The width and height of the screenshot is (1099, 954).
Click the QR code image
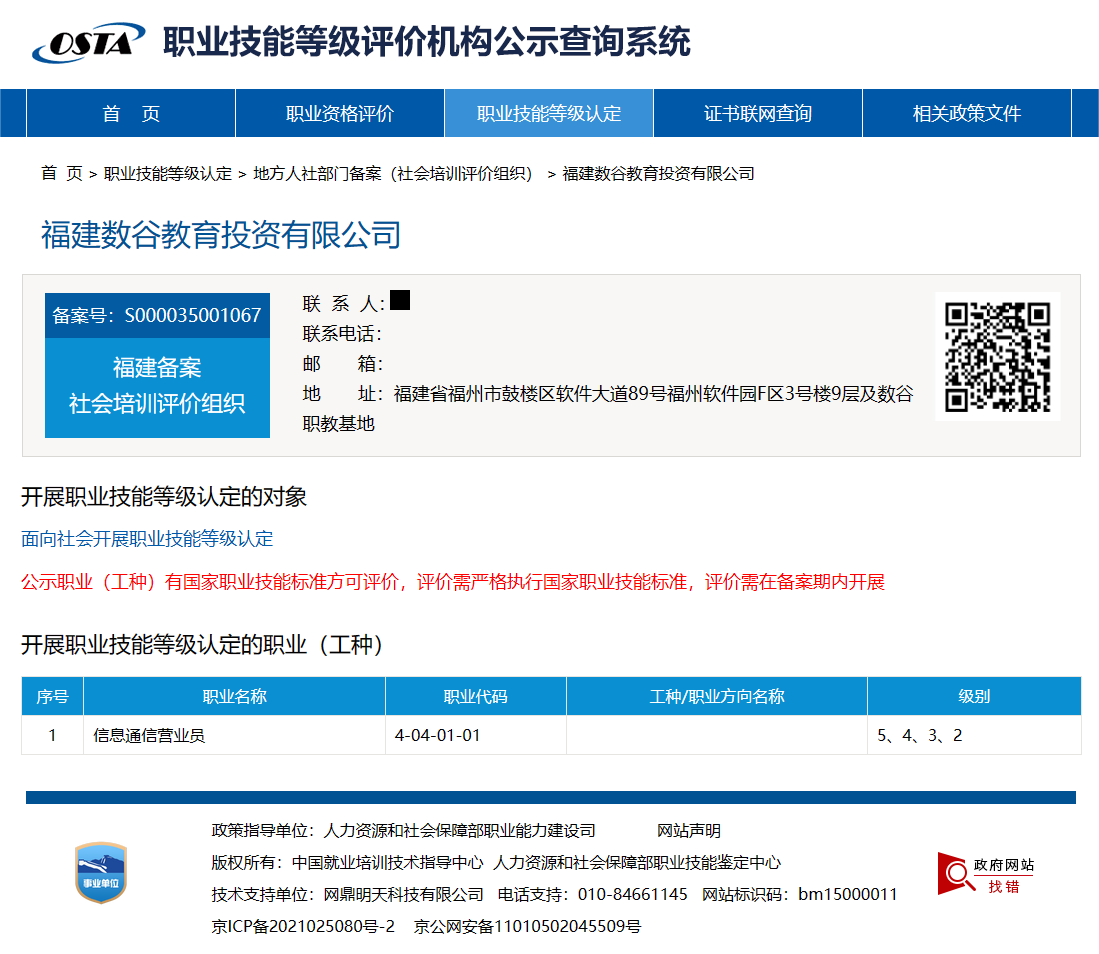[997, 356]
